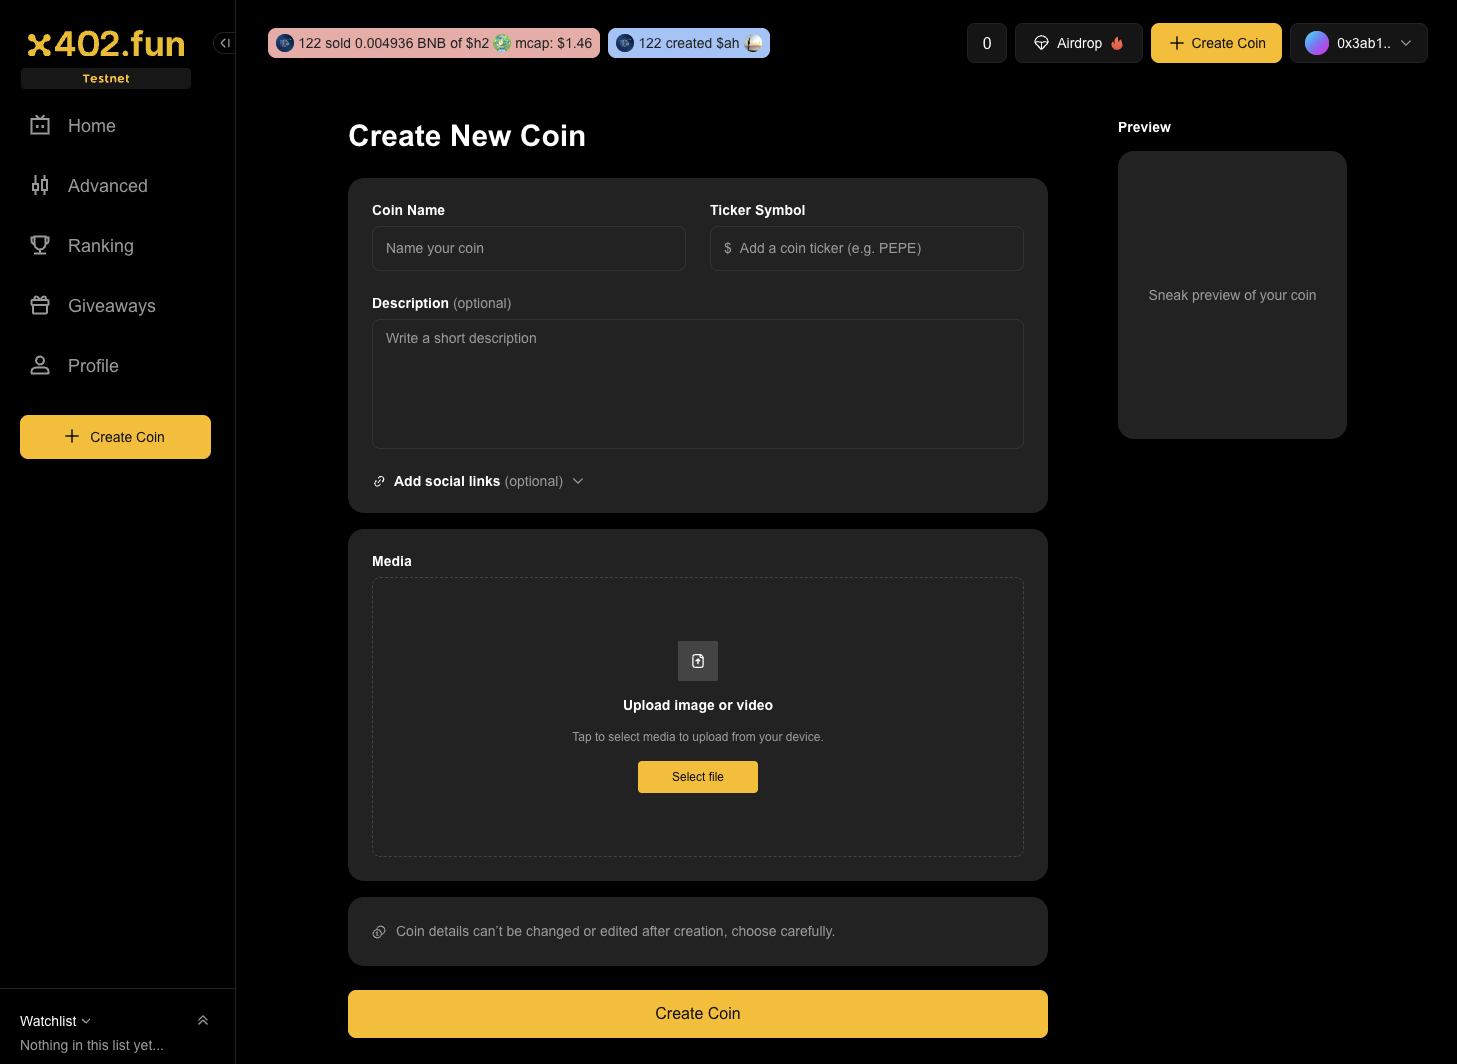Click the Ranking trophy icon
Screen dimensions: 1457x1064
[x=40, y=246]
